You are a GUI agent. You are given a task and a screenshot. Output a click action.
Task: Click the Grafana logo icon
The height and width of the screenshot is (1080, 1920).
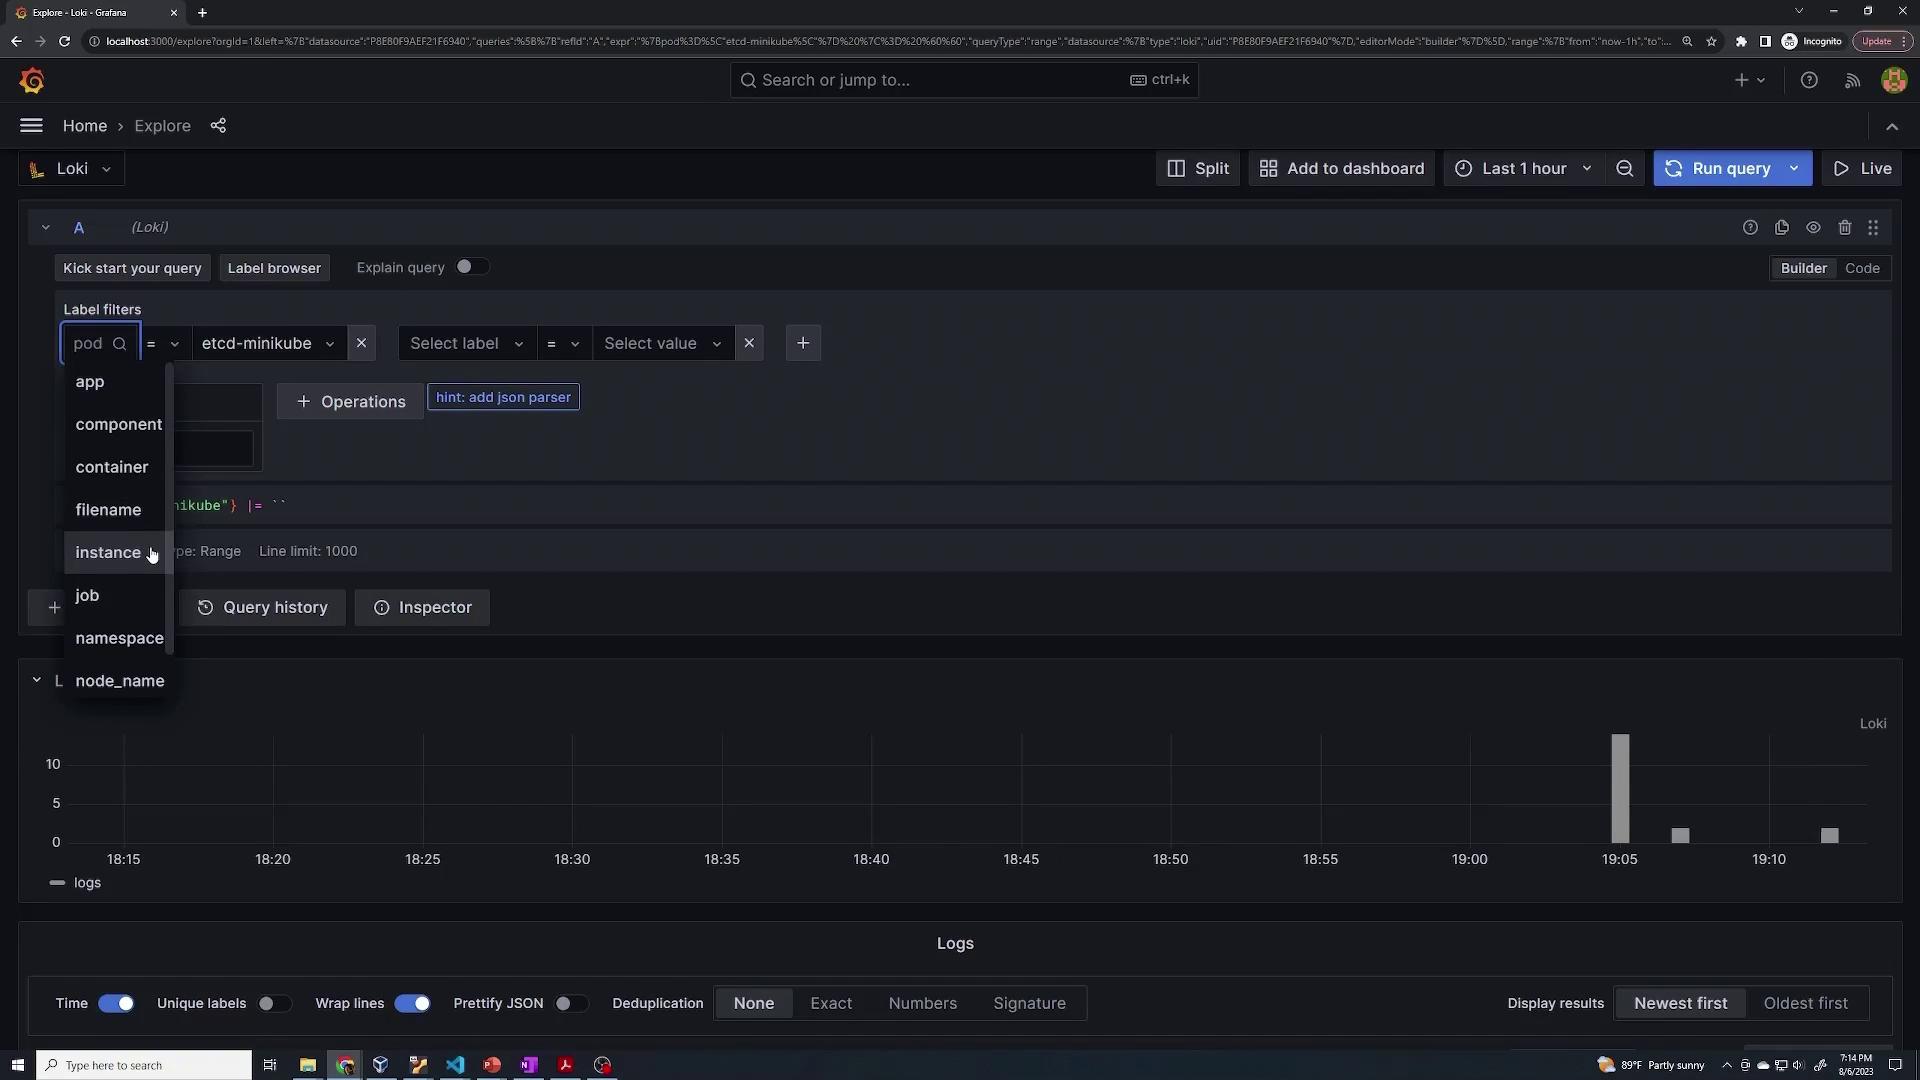click(x=32, y=81)
